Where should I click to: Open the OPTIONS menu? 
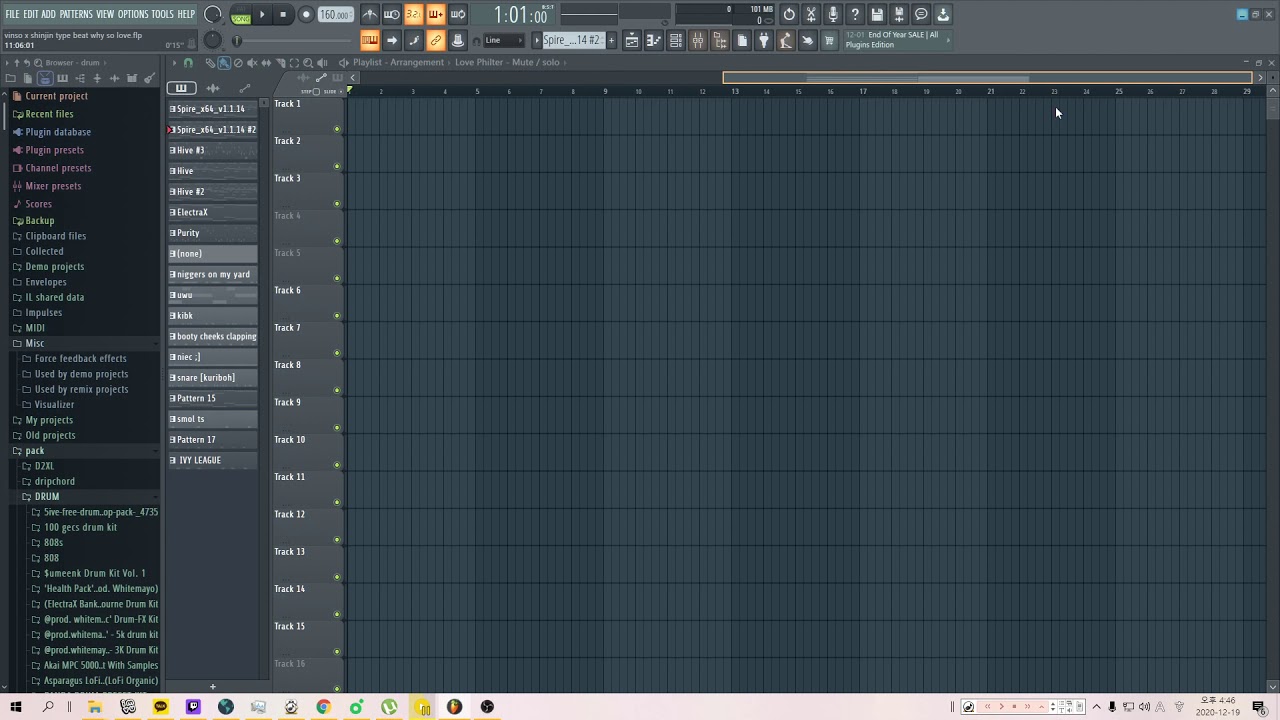point(132,14)
